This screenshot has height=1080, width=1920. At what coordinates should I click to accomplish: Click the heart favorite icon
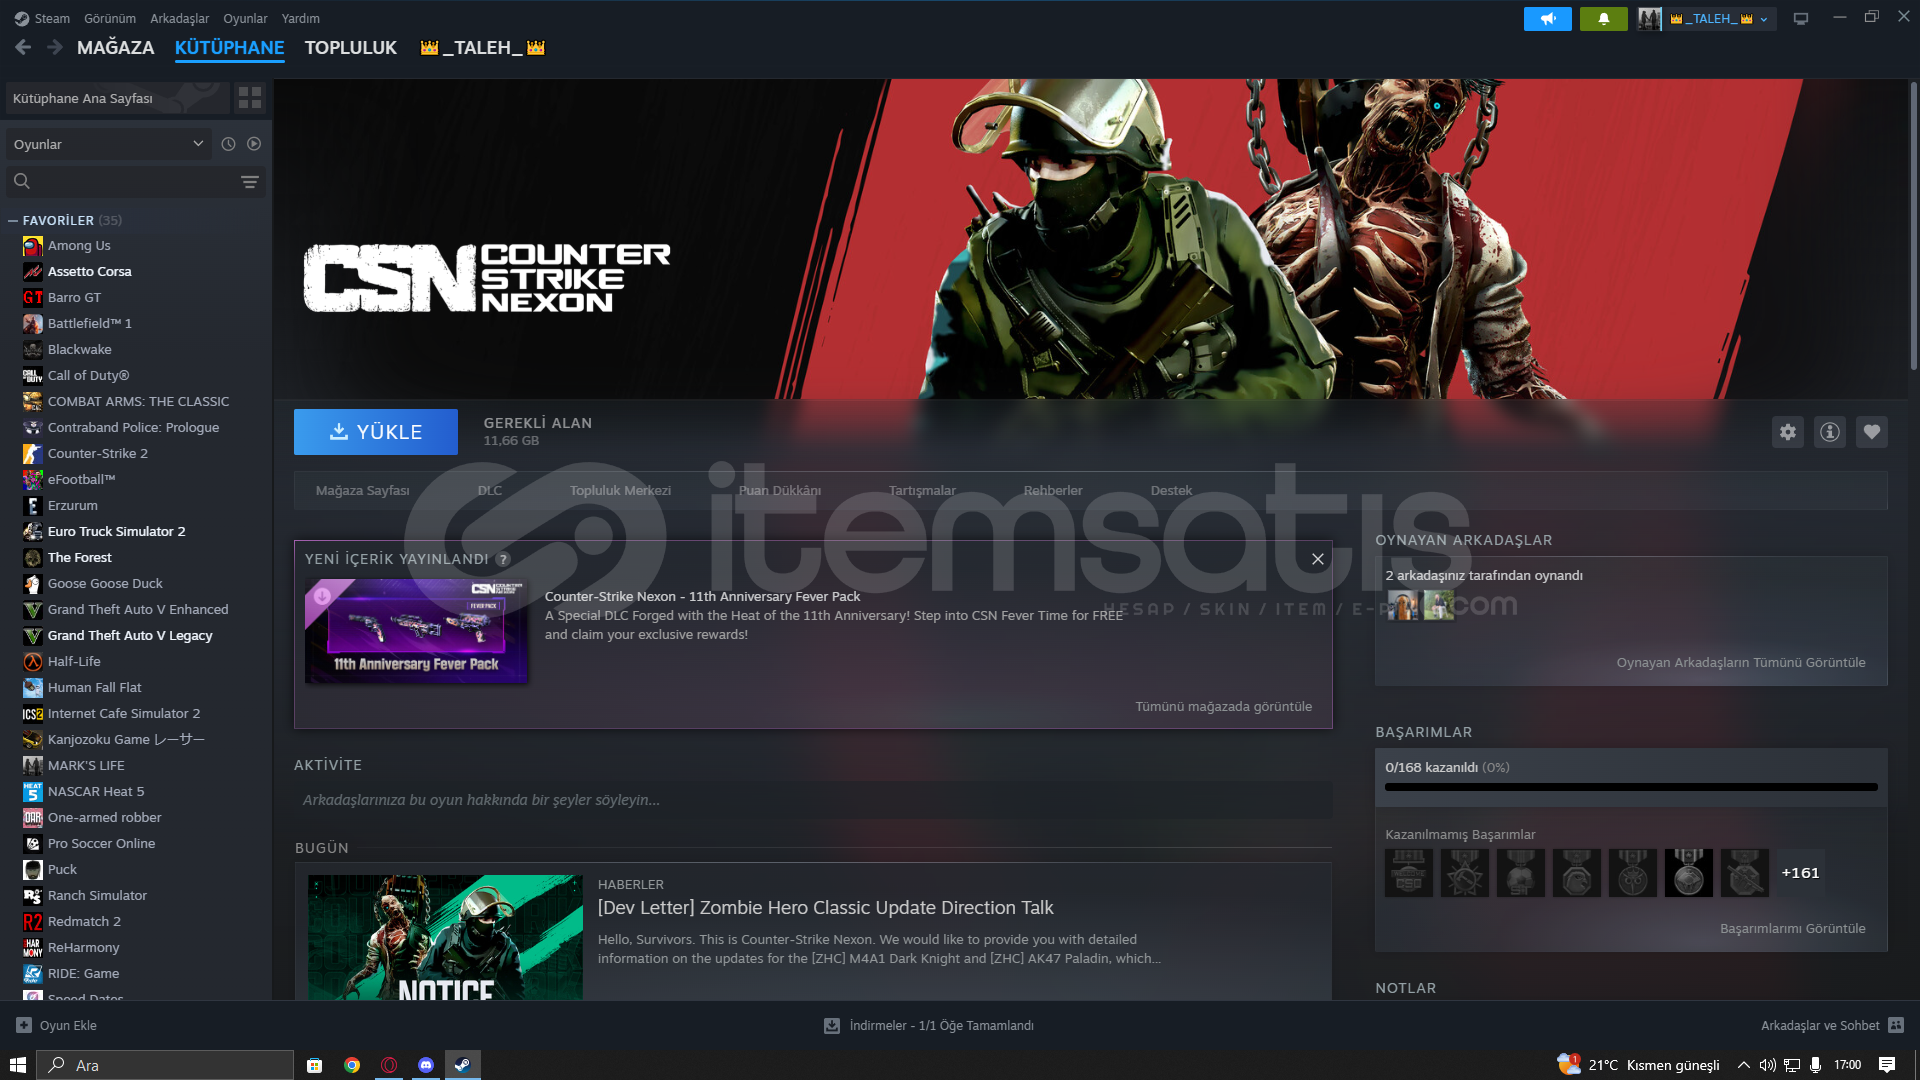point(1872,432)
